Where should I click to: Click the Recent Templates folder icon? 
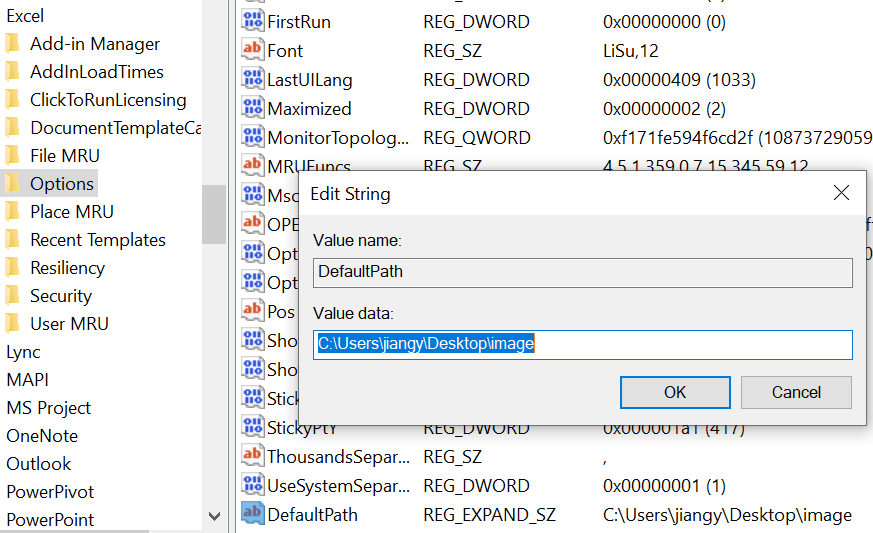click(x=12, y=239)
